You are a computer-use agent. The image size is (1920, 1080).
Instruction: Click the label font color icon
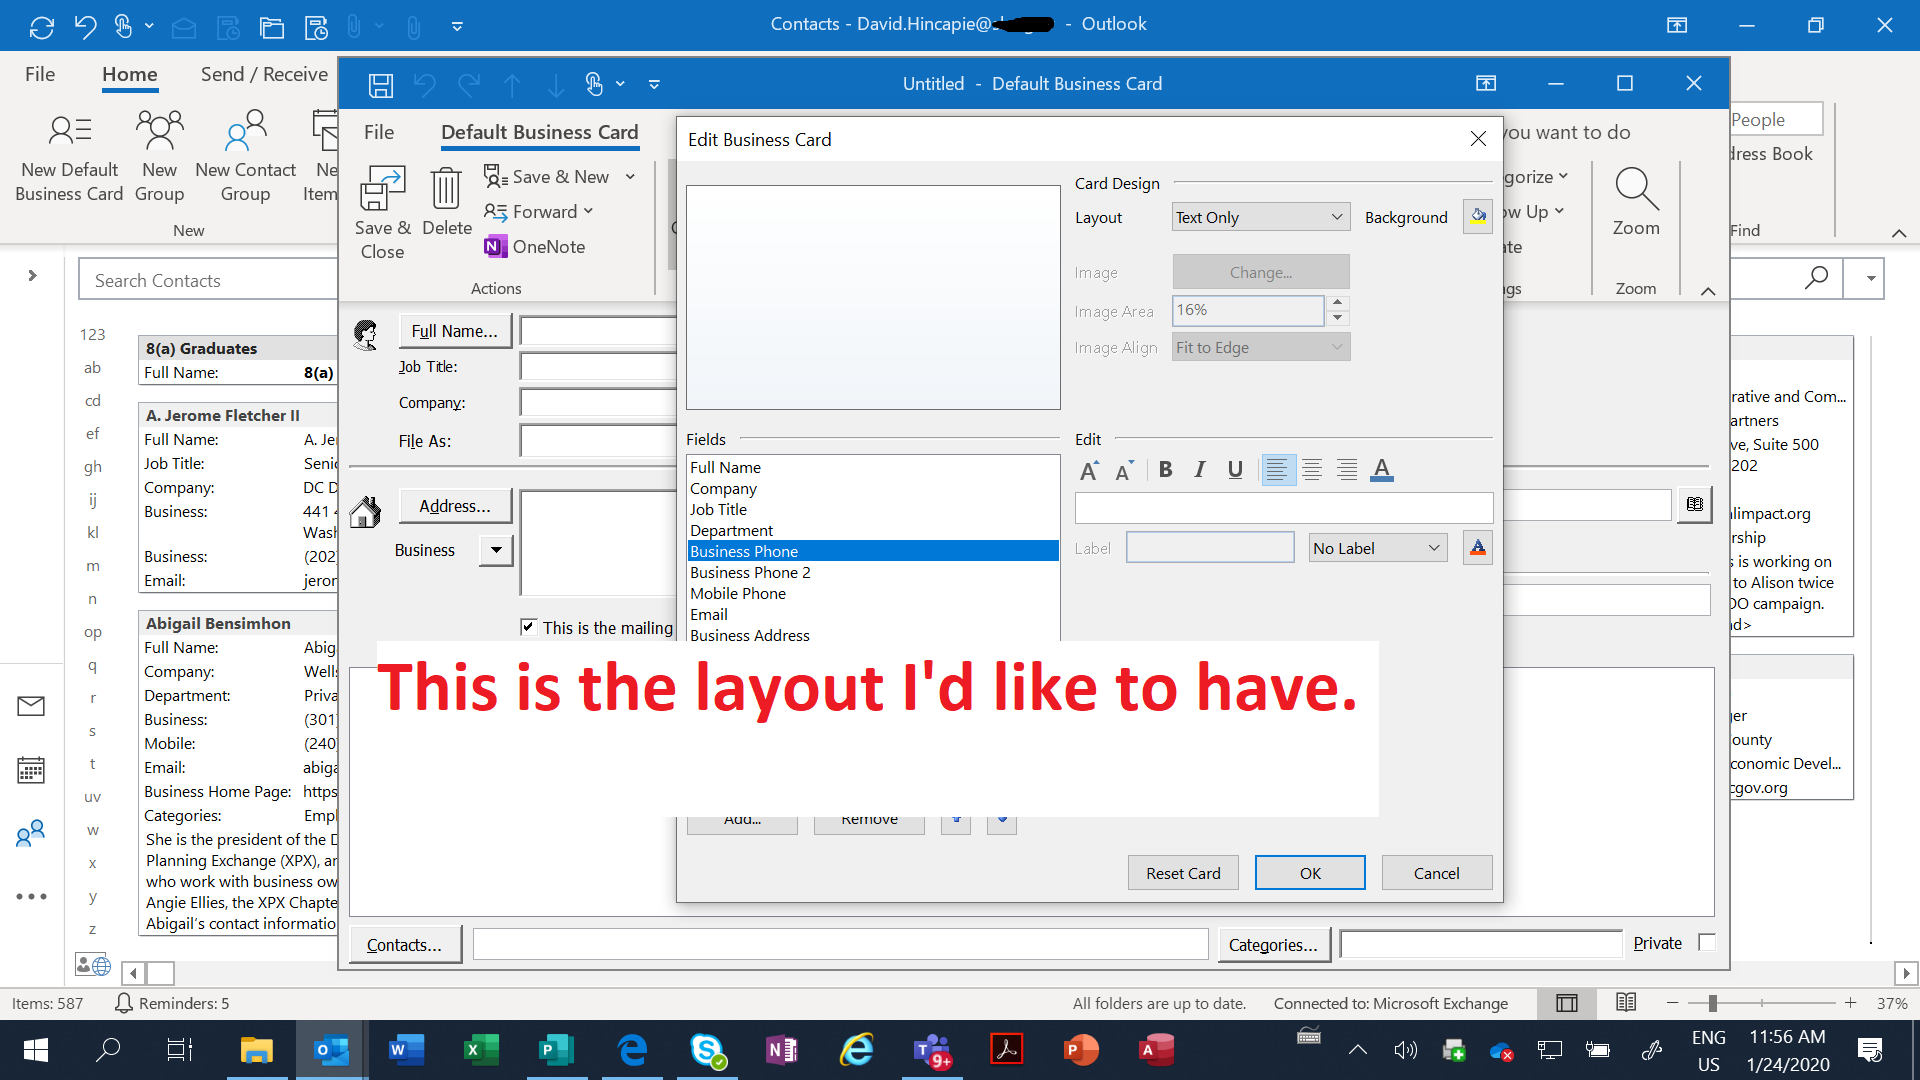point(1478,548)
